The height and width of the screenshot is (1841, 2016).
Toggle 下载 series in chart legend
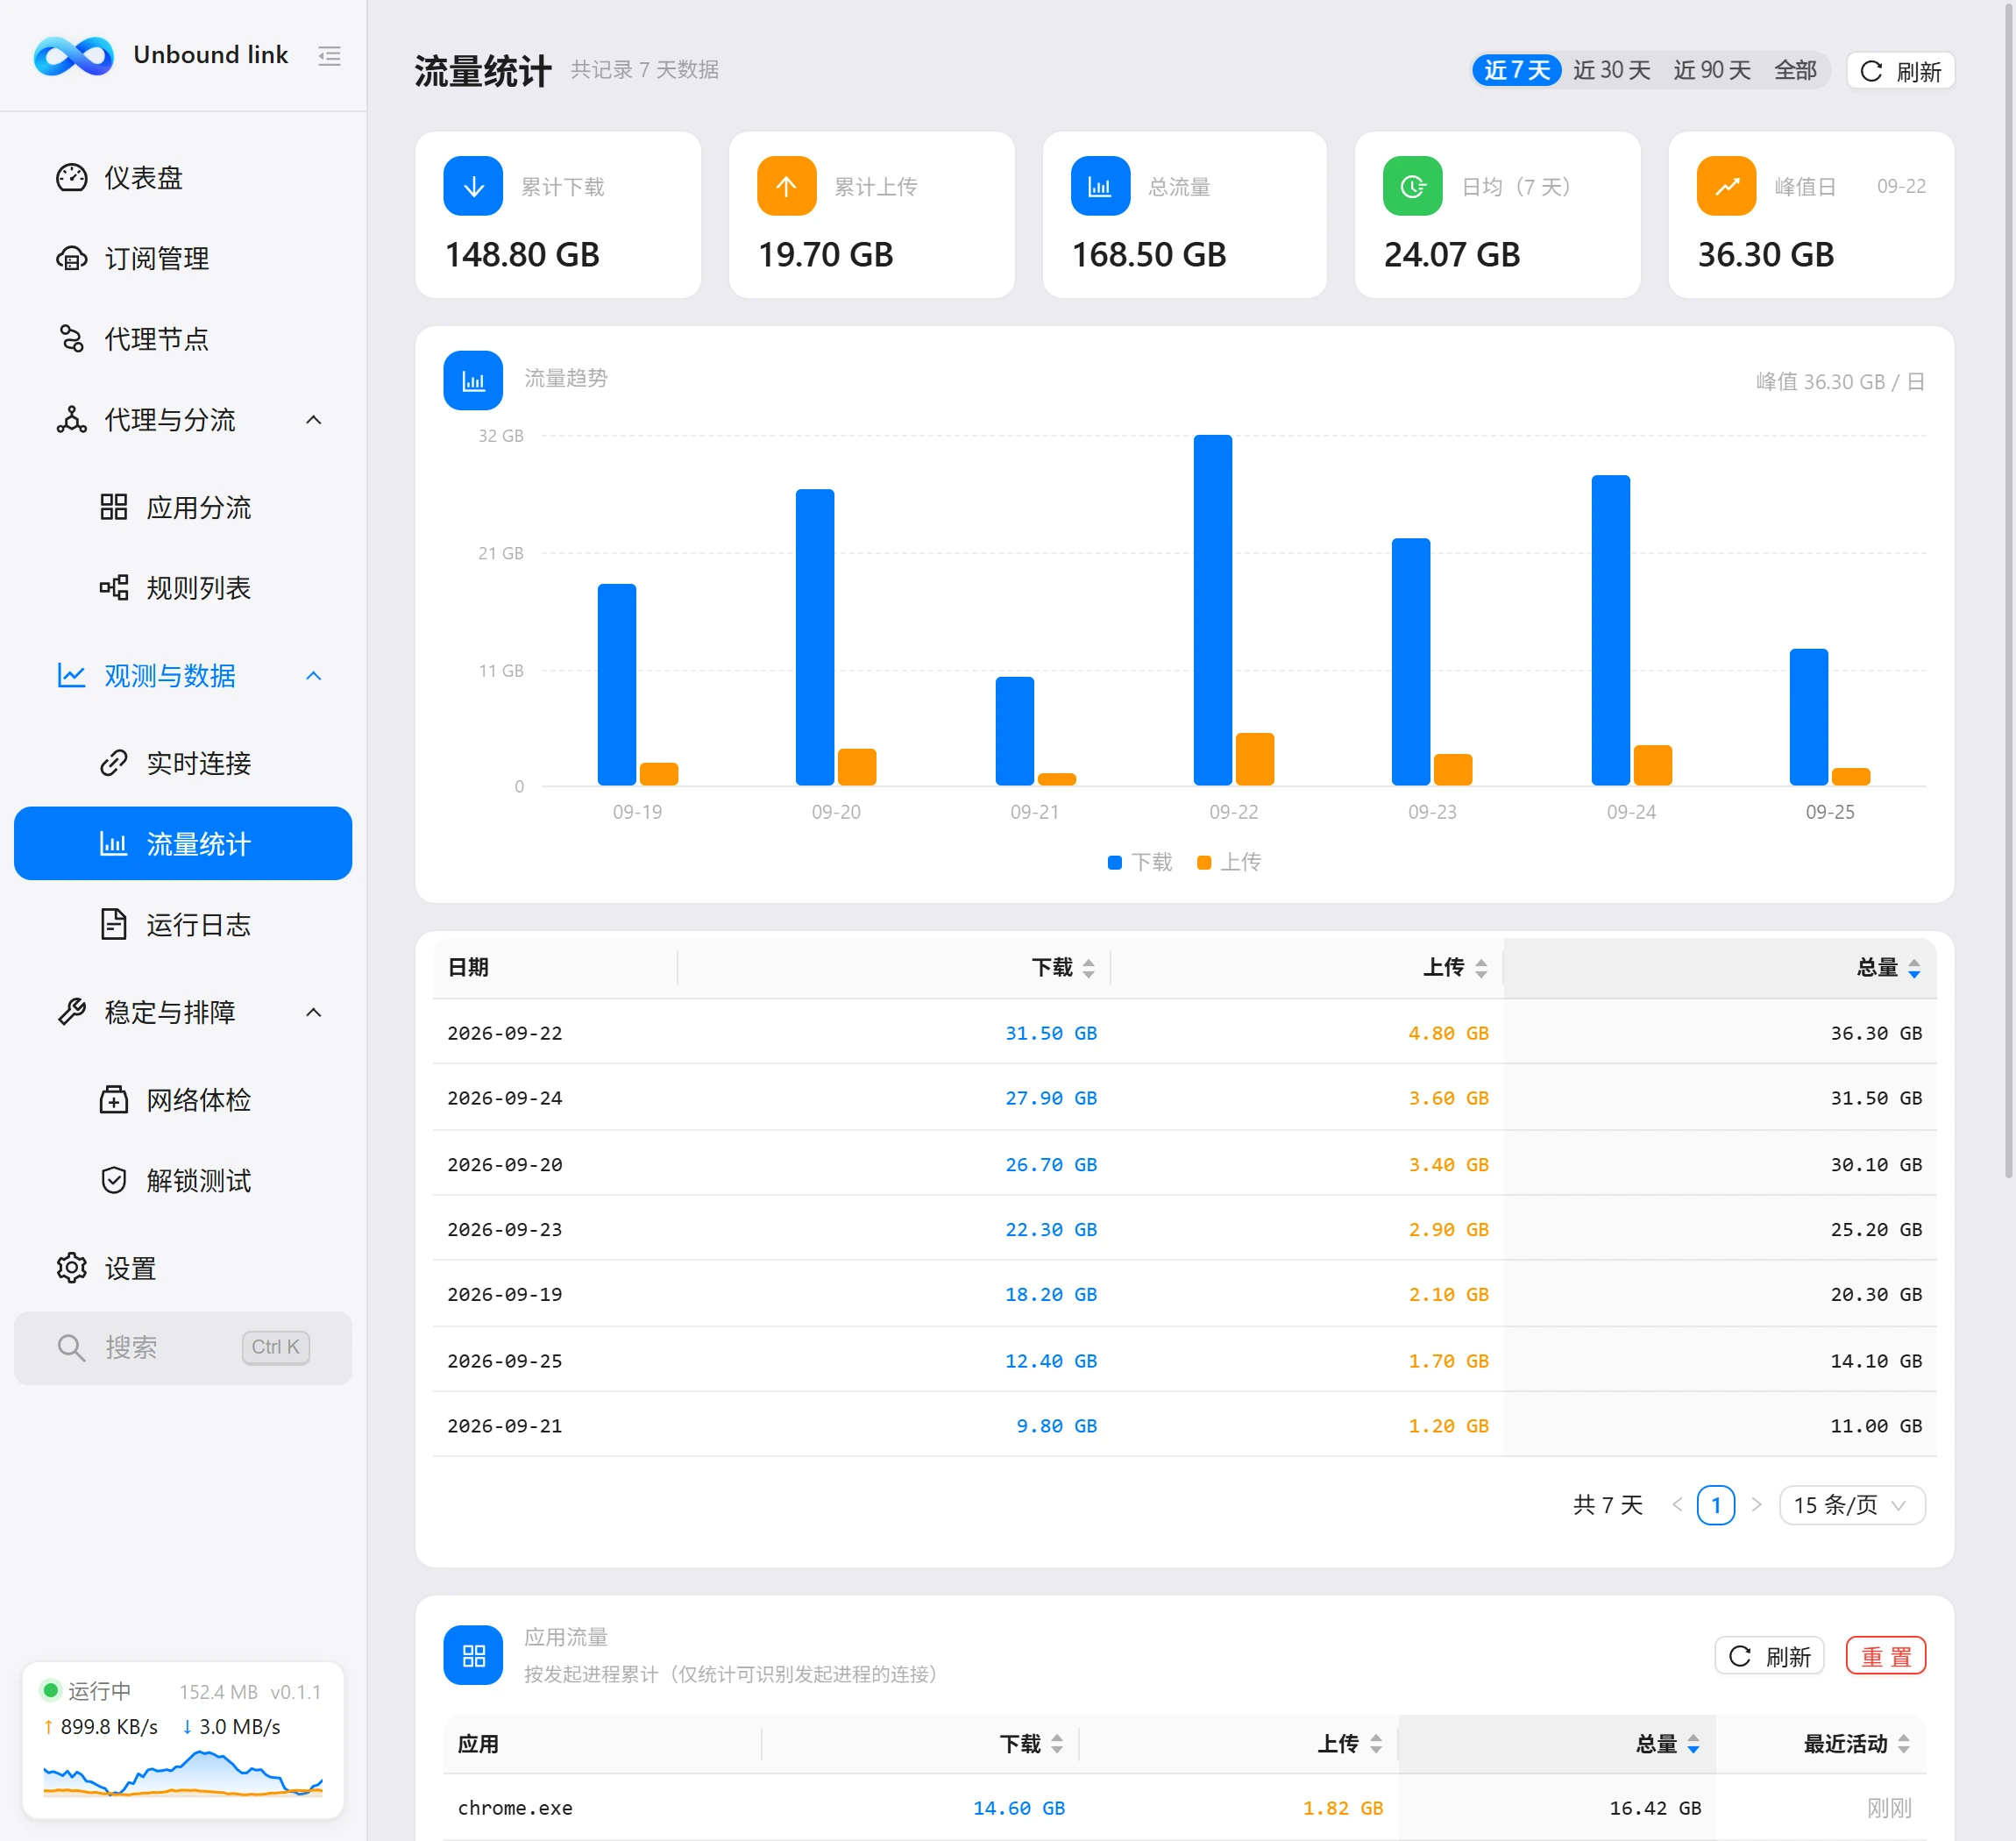click(1140, 862)
